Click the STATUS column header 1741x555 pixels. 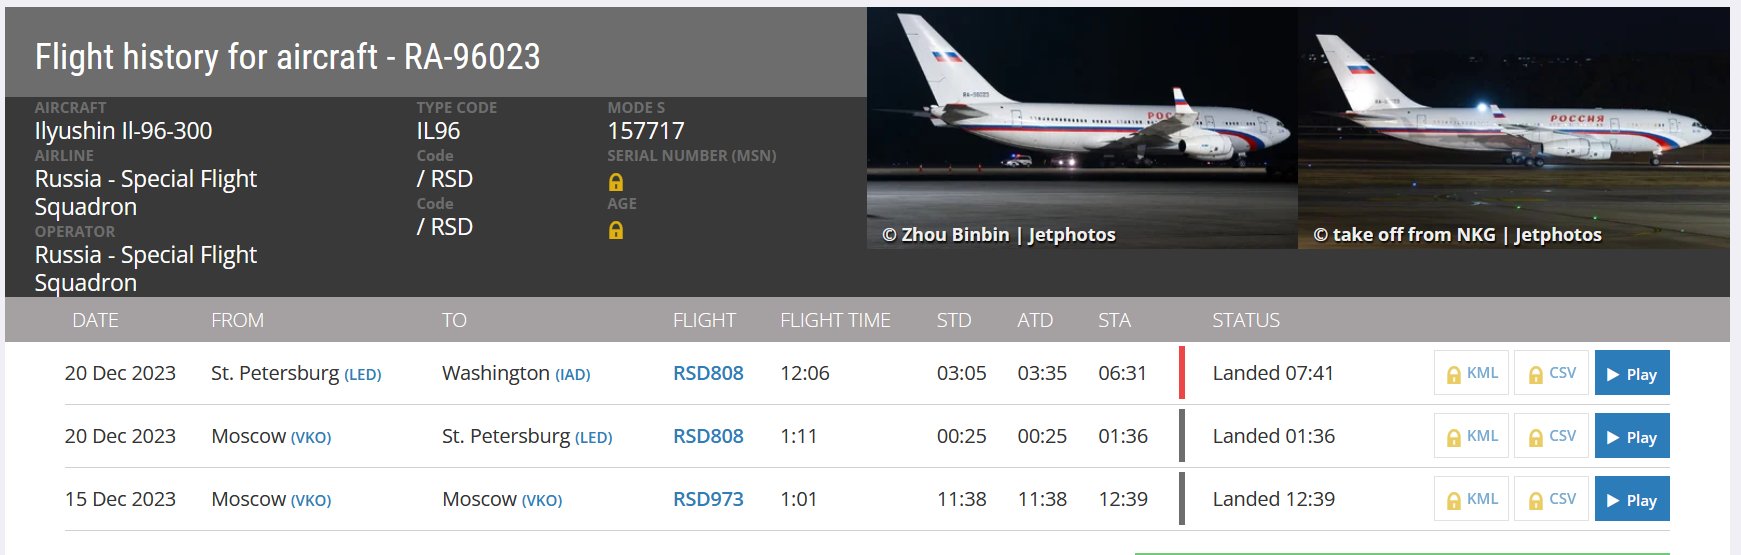(1245, 320)
